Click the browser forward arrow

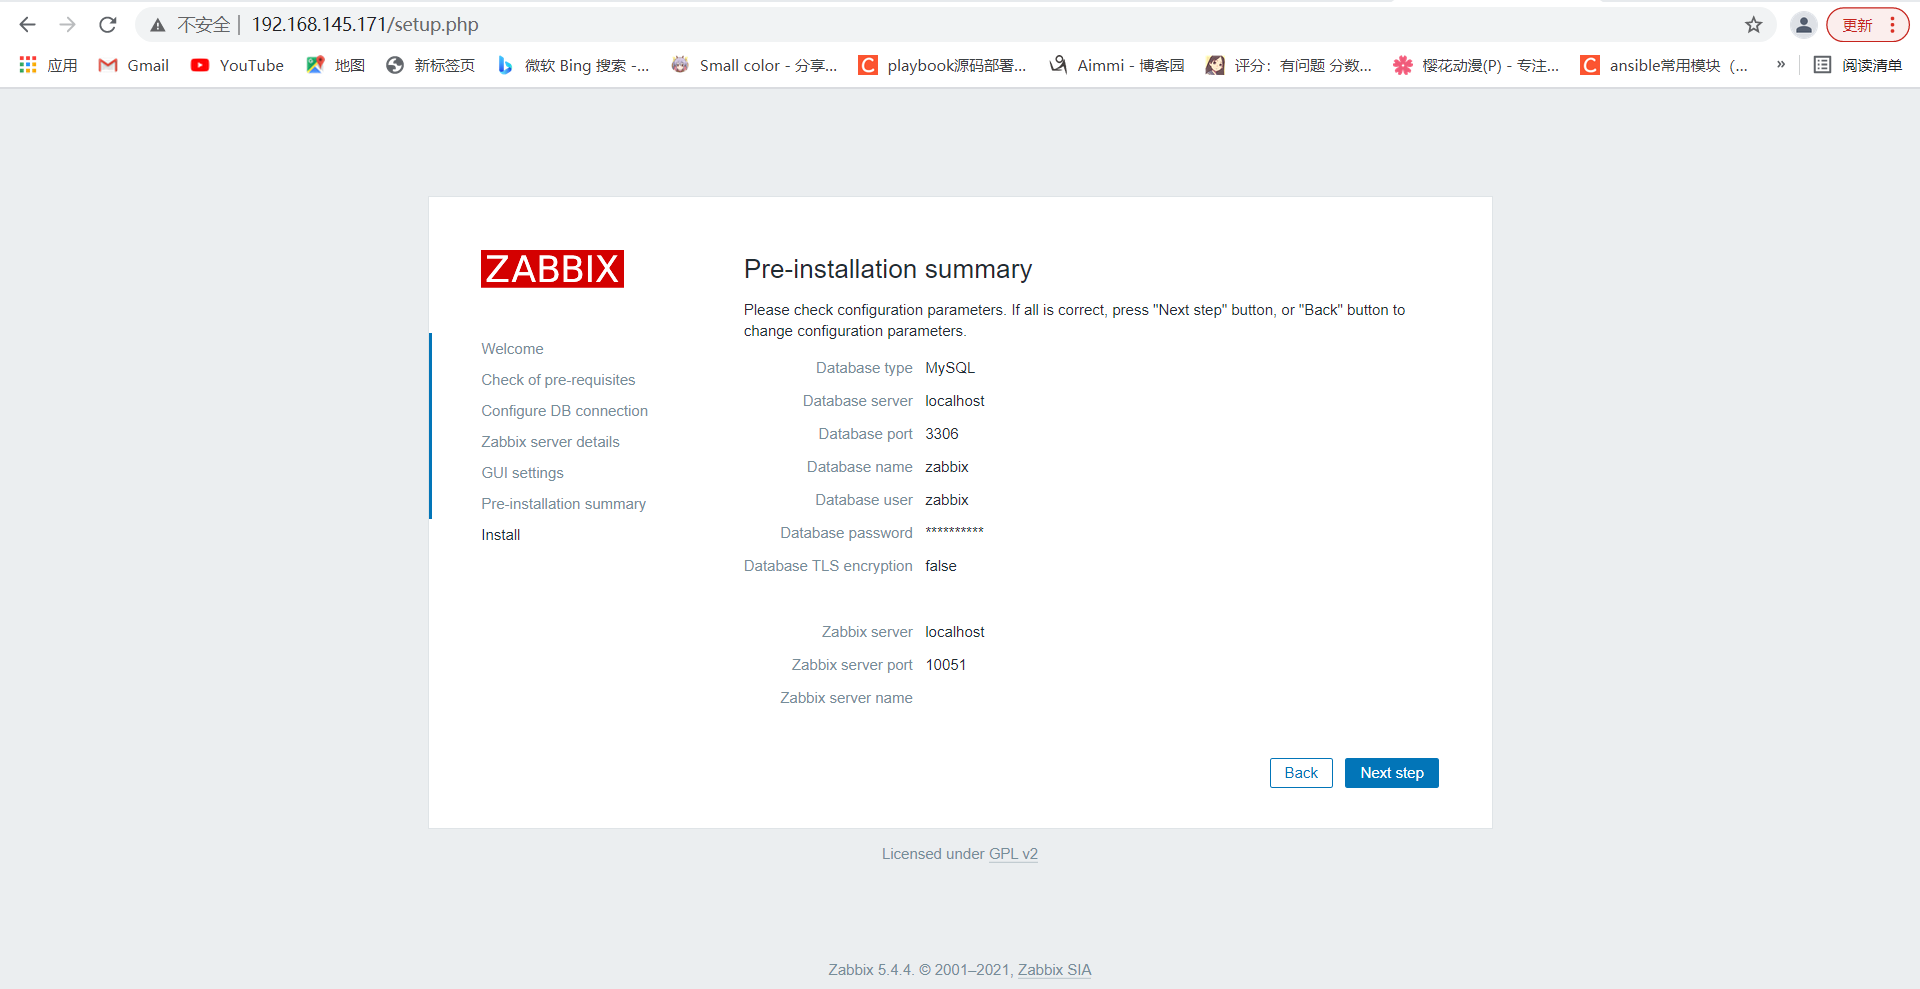point(67,25)
